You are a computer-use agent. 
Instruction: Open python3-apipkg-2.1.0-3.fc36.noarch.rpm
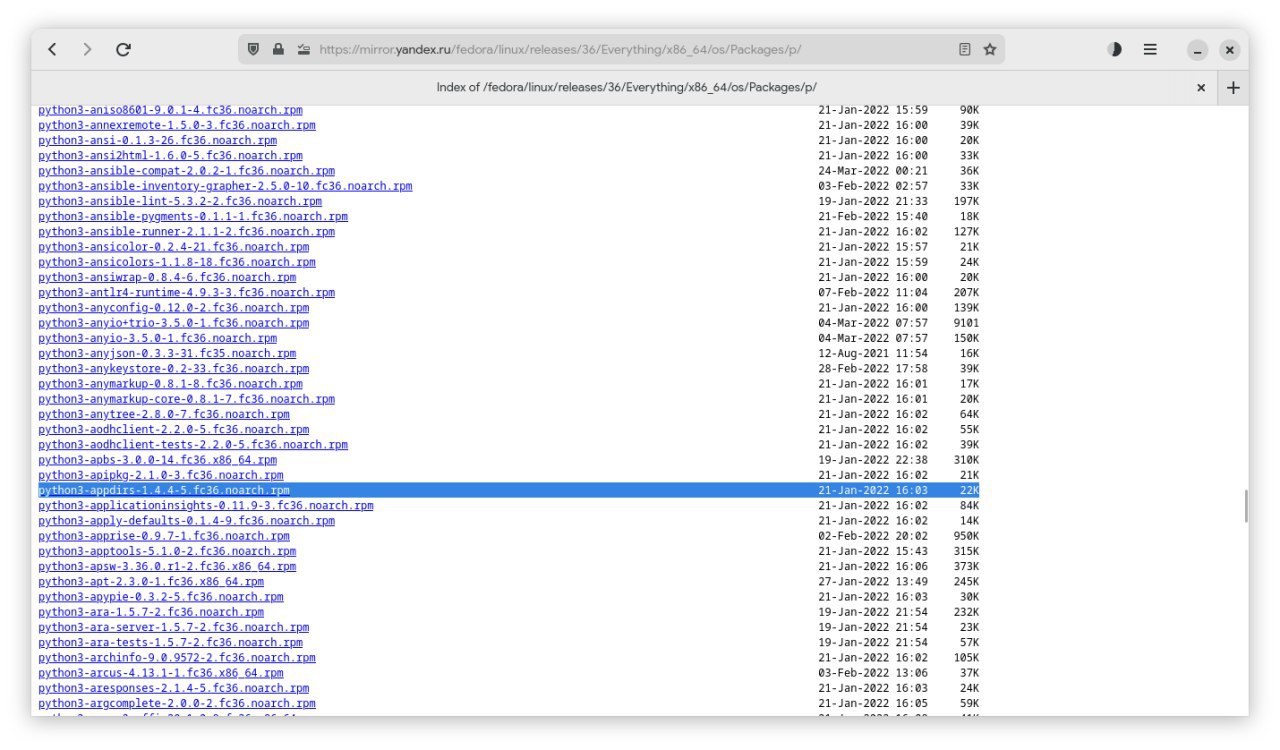click(x=160, y=475)
